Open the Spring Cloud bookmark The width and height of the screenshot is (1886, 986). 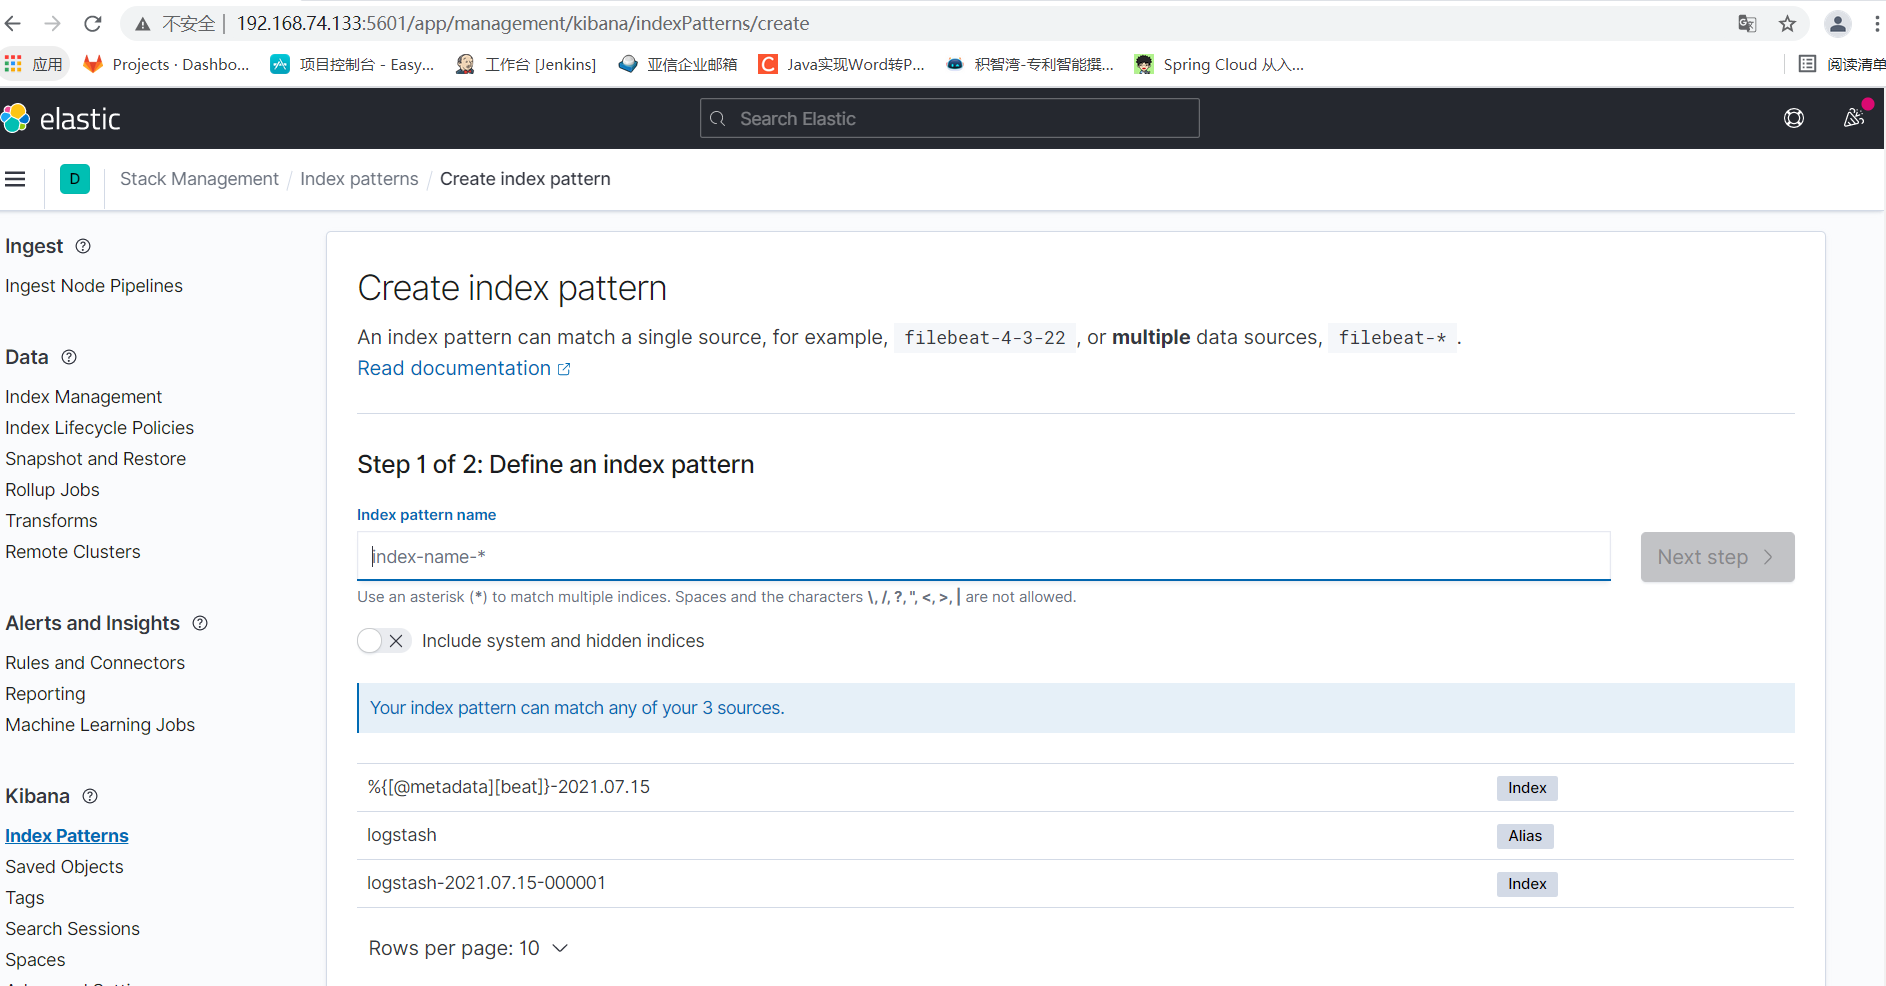(1219, 64)
